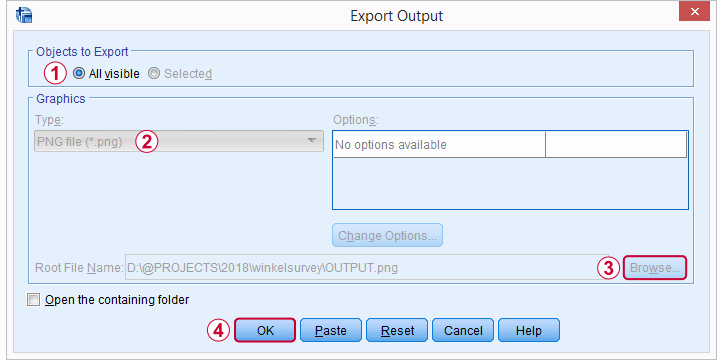Click the Paste button
The width and height of the screenshot is (720, 360).
click(331, 330)
